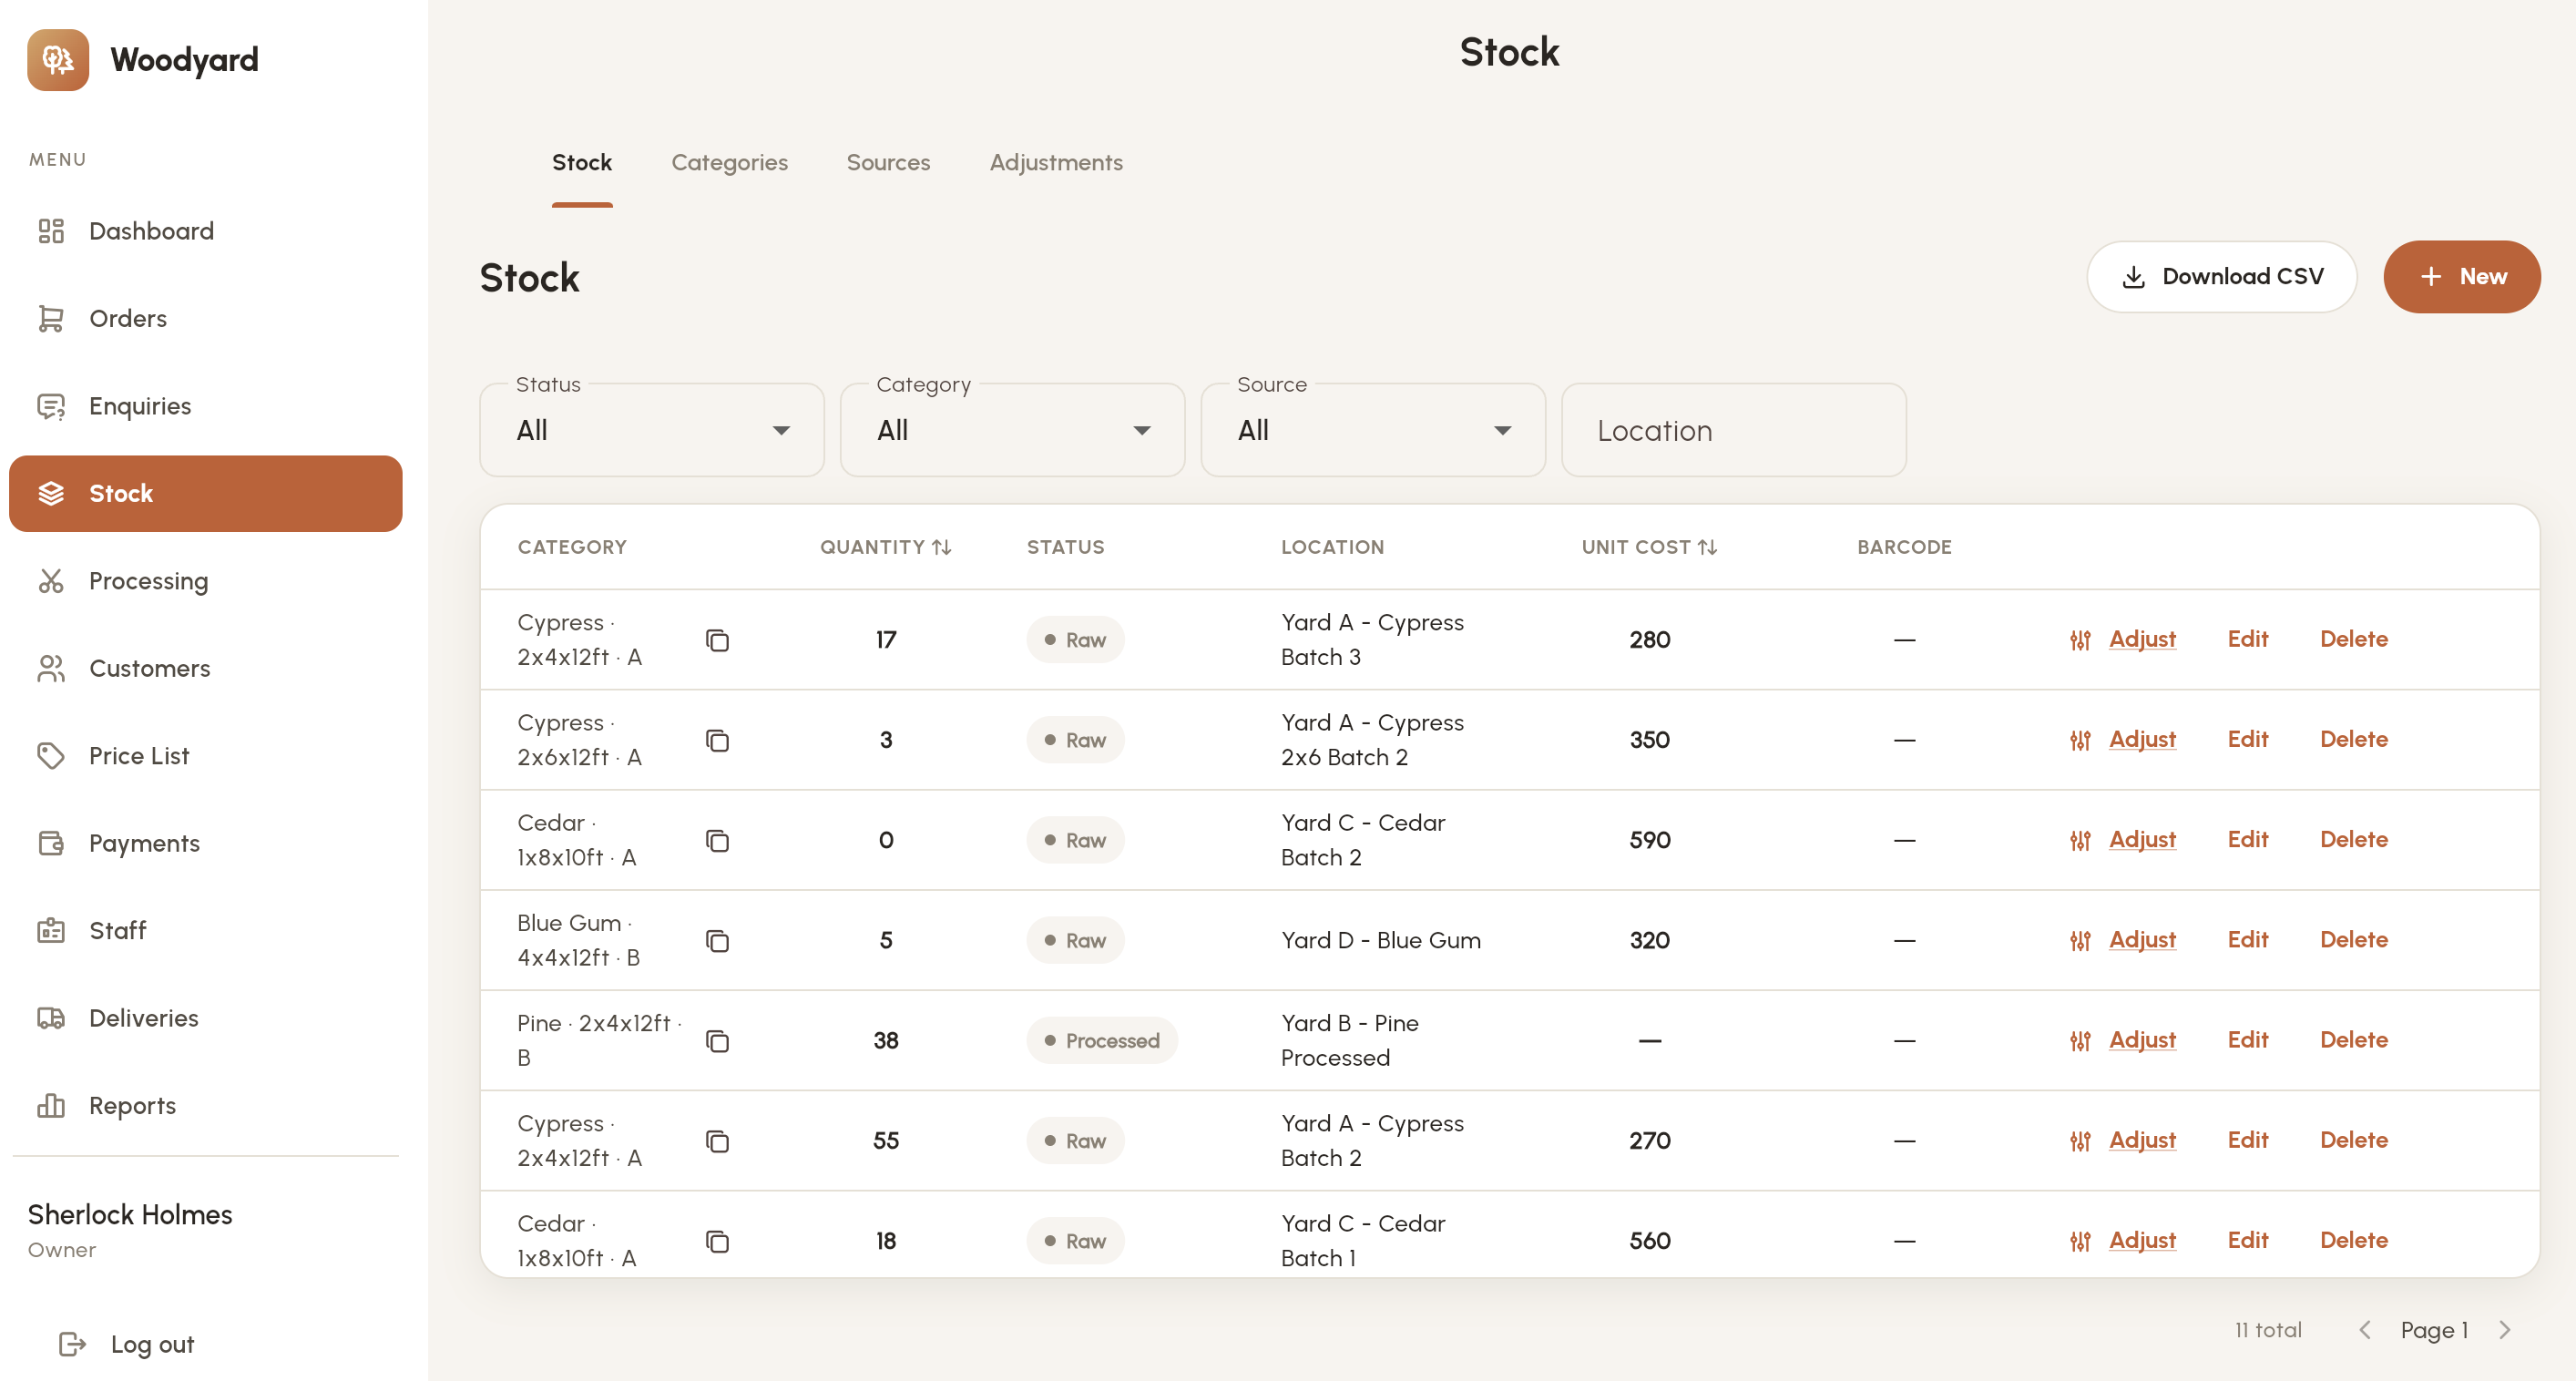Switch to the Sources tab

pyautogui.click(x=888, y=163)
